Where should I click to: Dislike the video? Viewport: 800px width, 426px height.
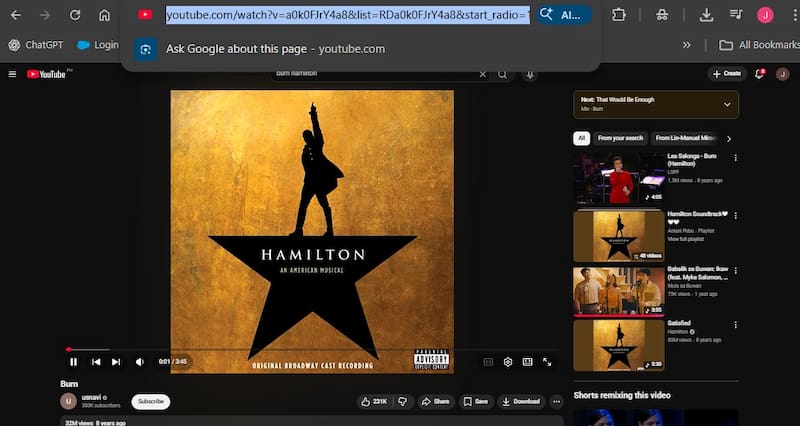tap(403, 402)
